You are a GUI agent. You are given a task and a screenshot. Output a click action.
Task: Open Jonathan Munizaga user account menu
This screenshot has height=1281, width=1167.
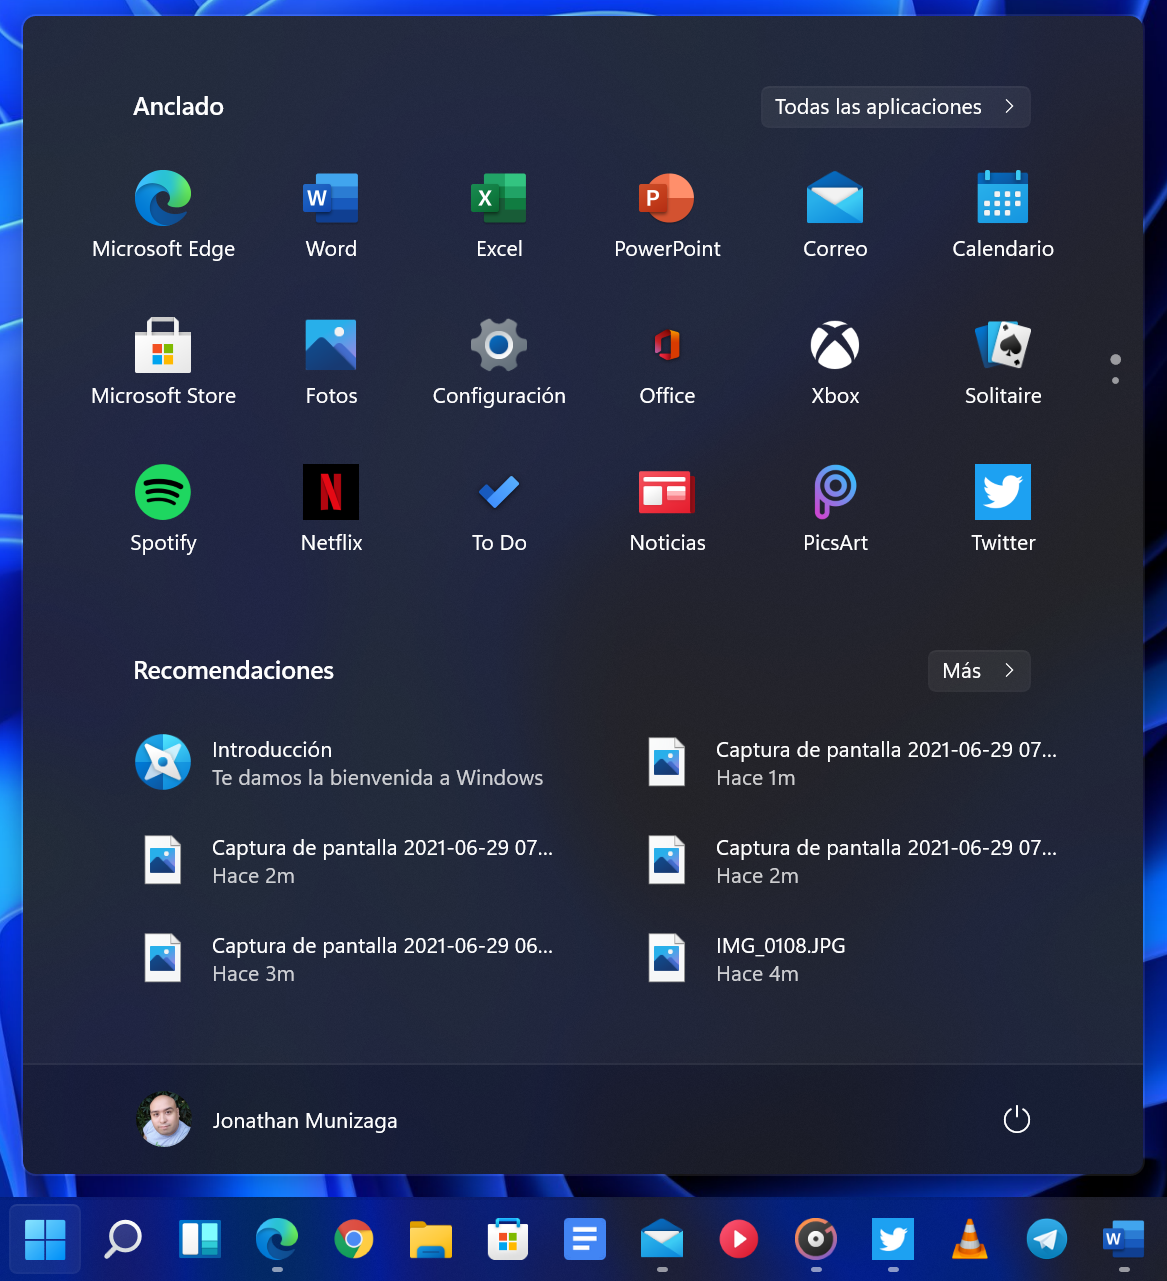(267, 1120)
